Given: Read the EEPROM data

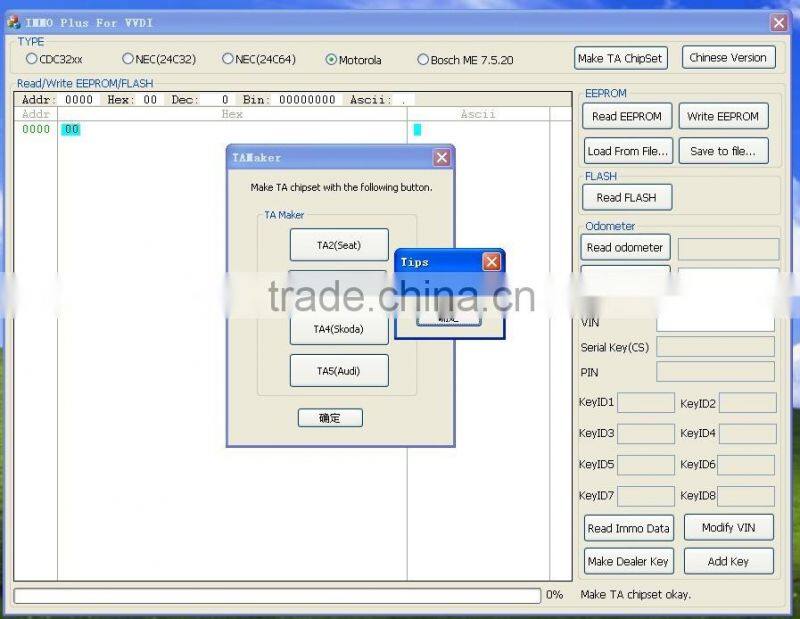Looking at the screenshot, I should click(625, 116).
